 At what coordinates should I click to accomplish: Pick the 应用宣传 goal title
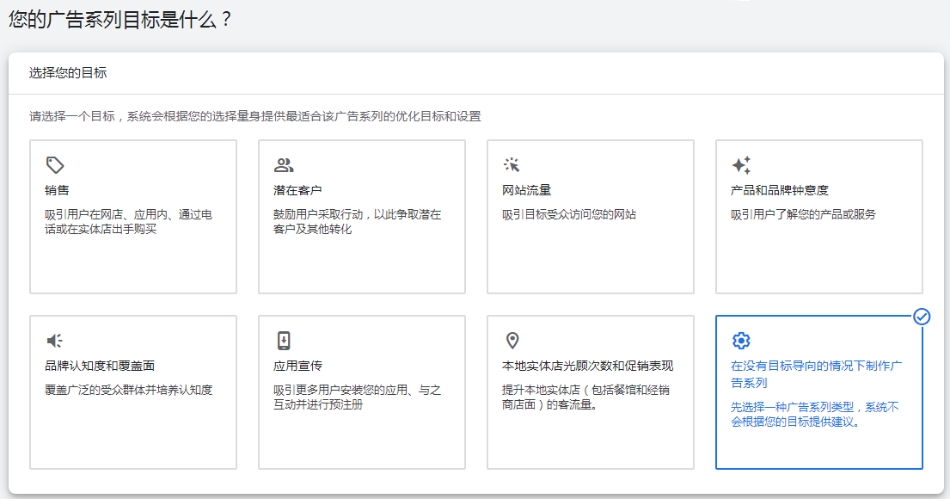point(297,366)
